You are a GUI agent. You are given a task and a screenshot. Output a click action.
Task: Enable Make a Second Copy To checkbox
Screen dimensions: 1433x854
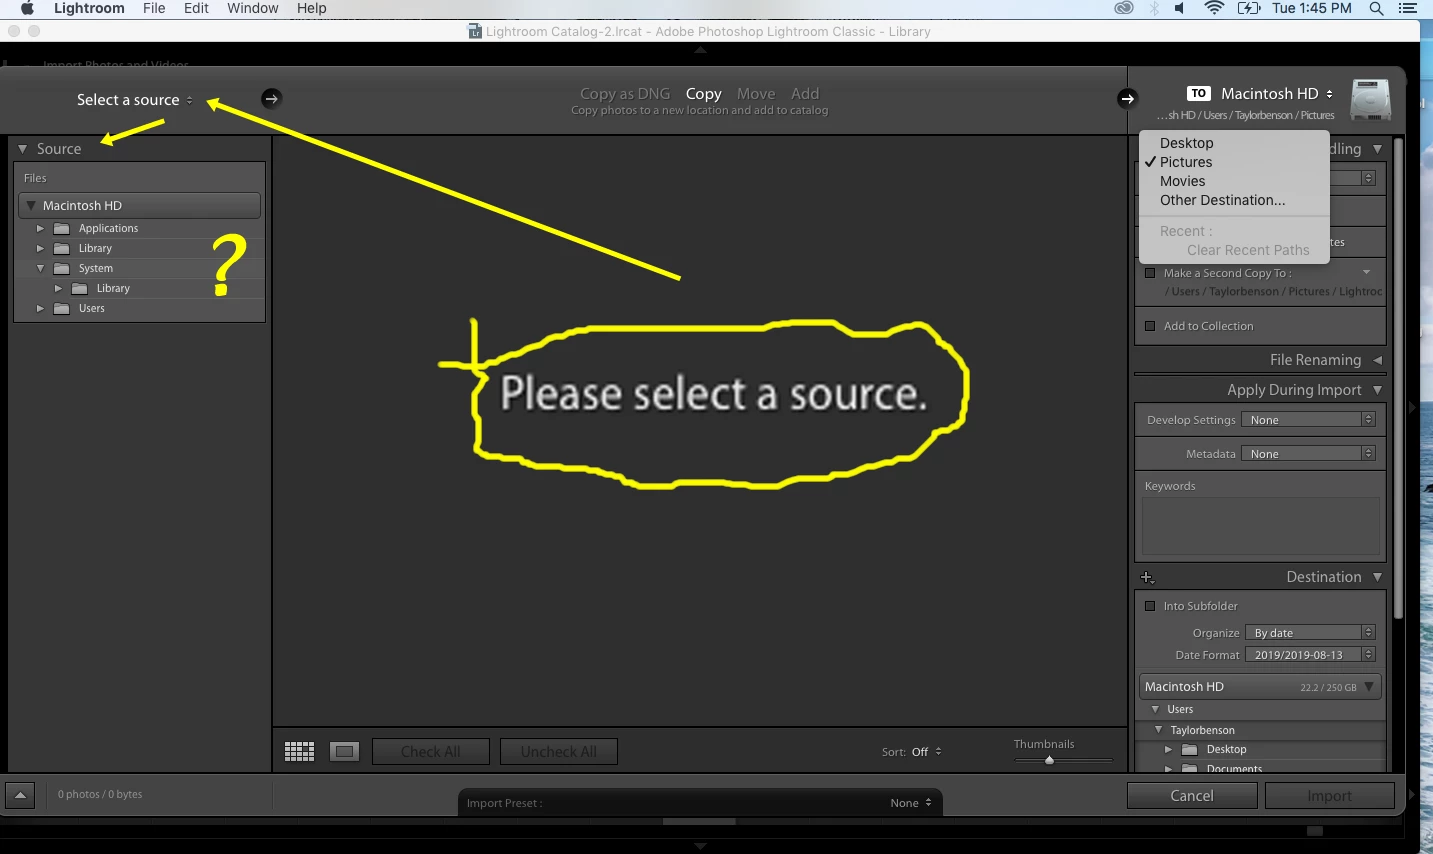(1150, 272)
